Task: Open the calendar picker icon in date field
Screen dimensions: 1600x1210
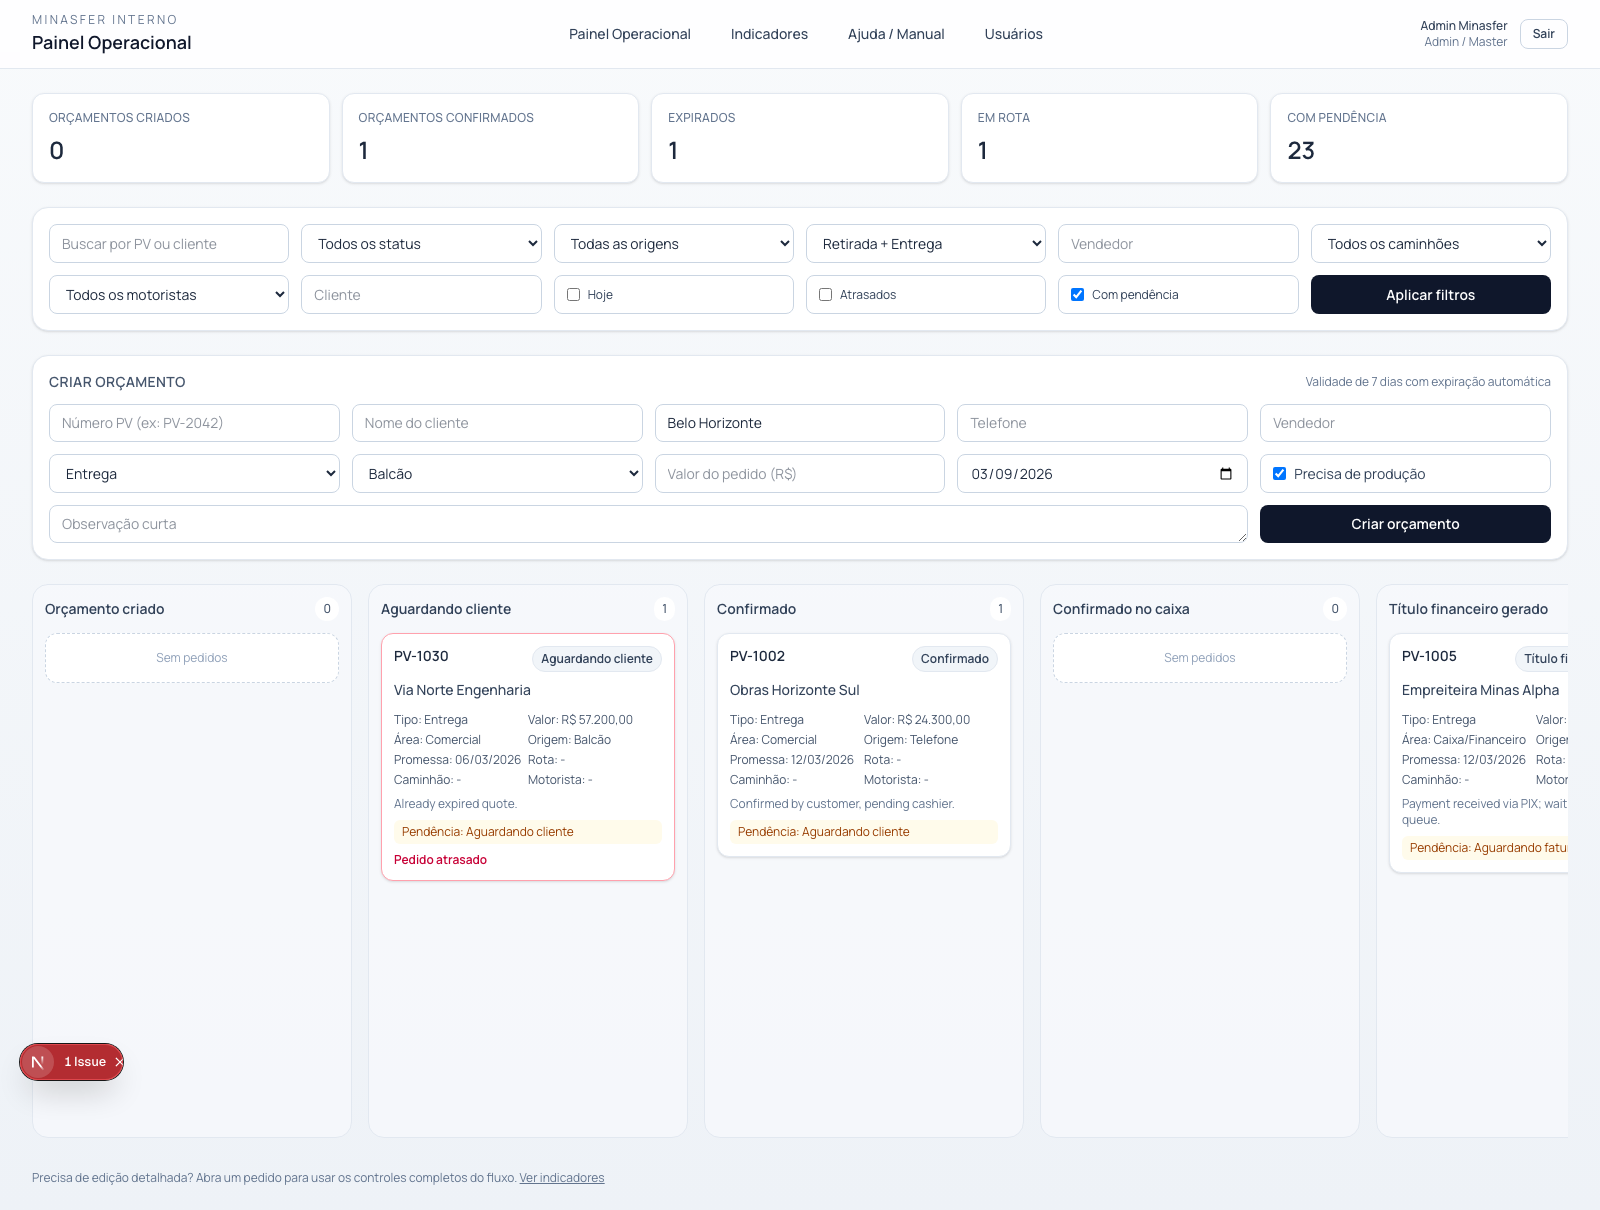Action: pyautogui.click(x=1225, y=474)
